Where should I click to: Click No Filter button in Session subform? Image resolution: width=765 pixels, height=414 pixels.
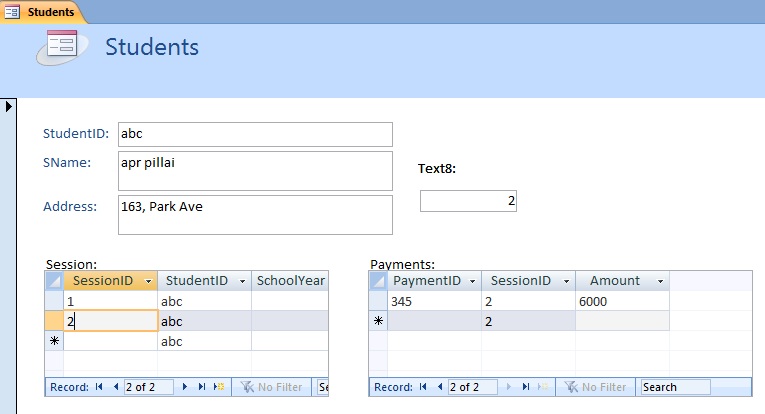tap(272, 387)
